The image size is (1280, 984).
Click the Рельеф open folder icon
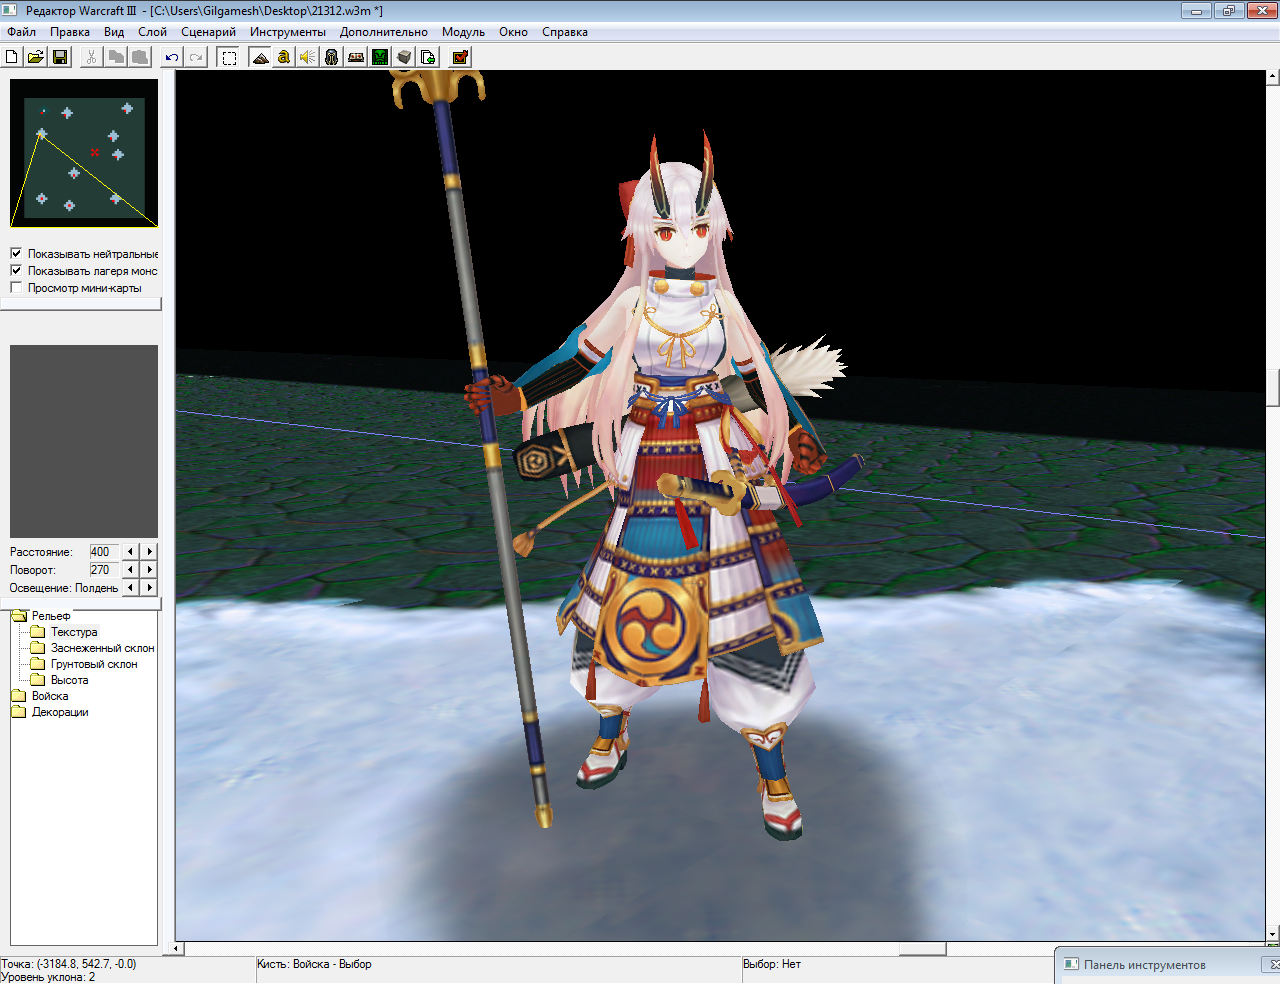coord(19,615)
